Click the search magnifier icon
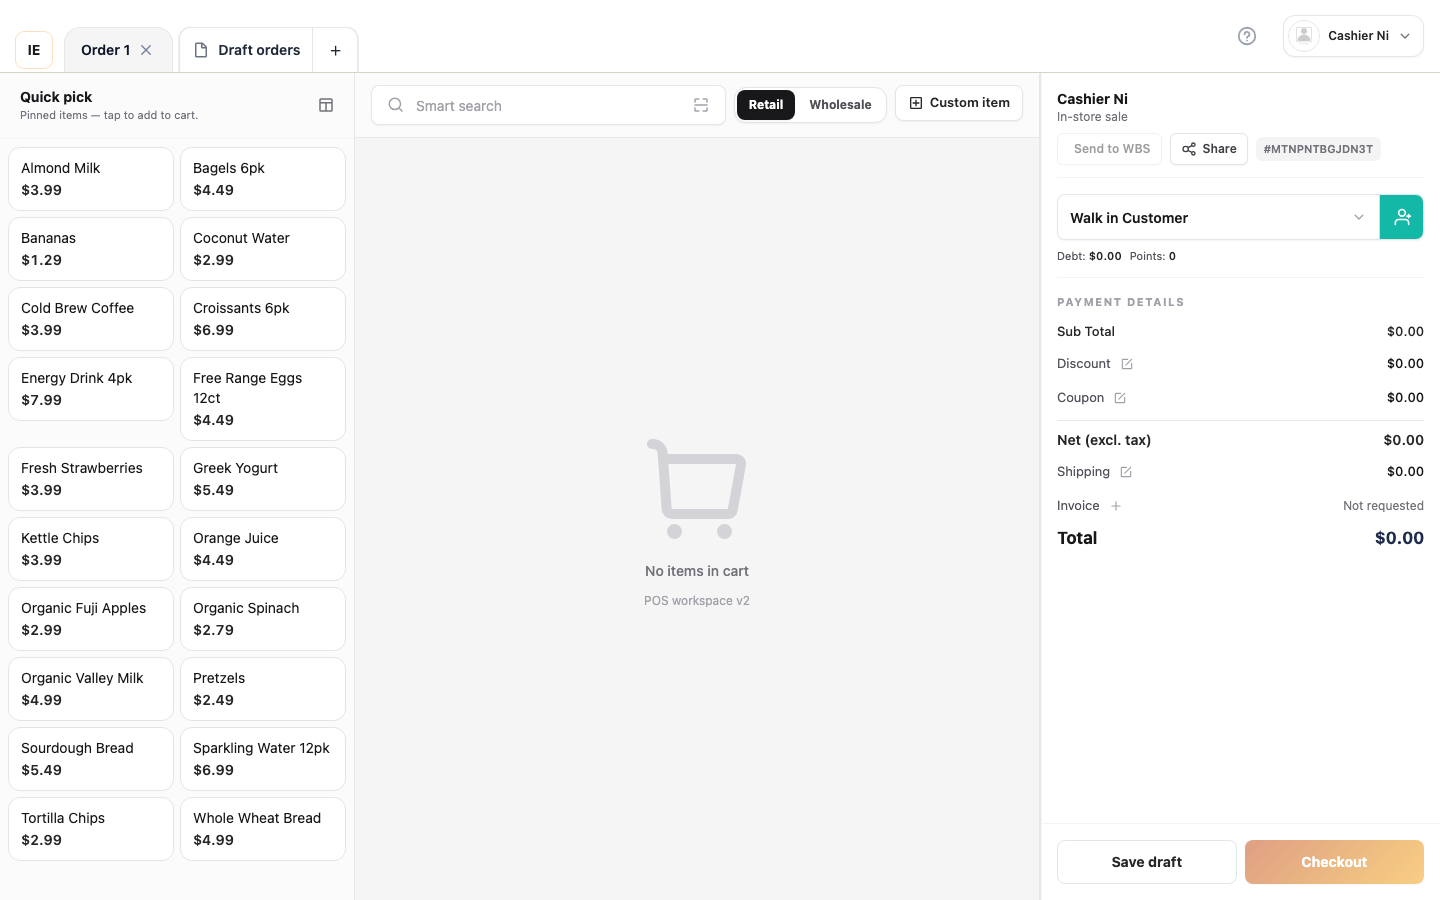The image size is (1440, 900). click(396, 105)
